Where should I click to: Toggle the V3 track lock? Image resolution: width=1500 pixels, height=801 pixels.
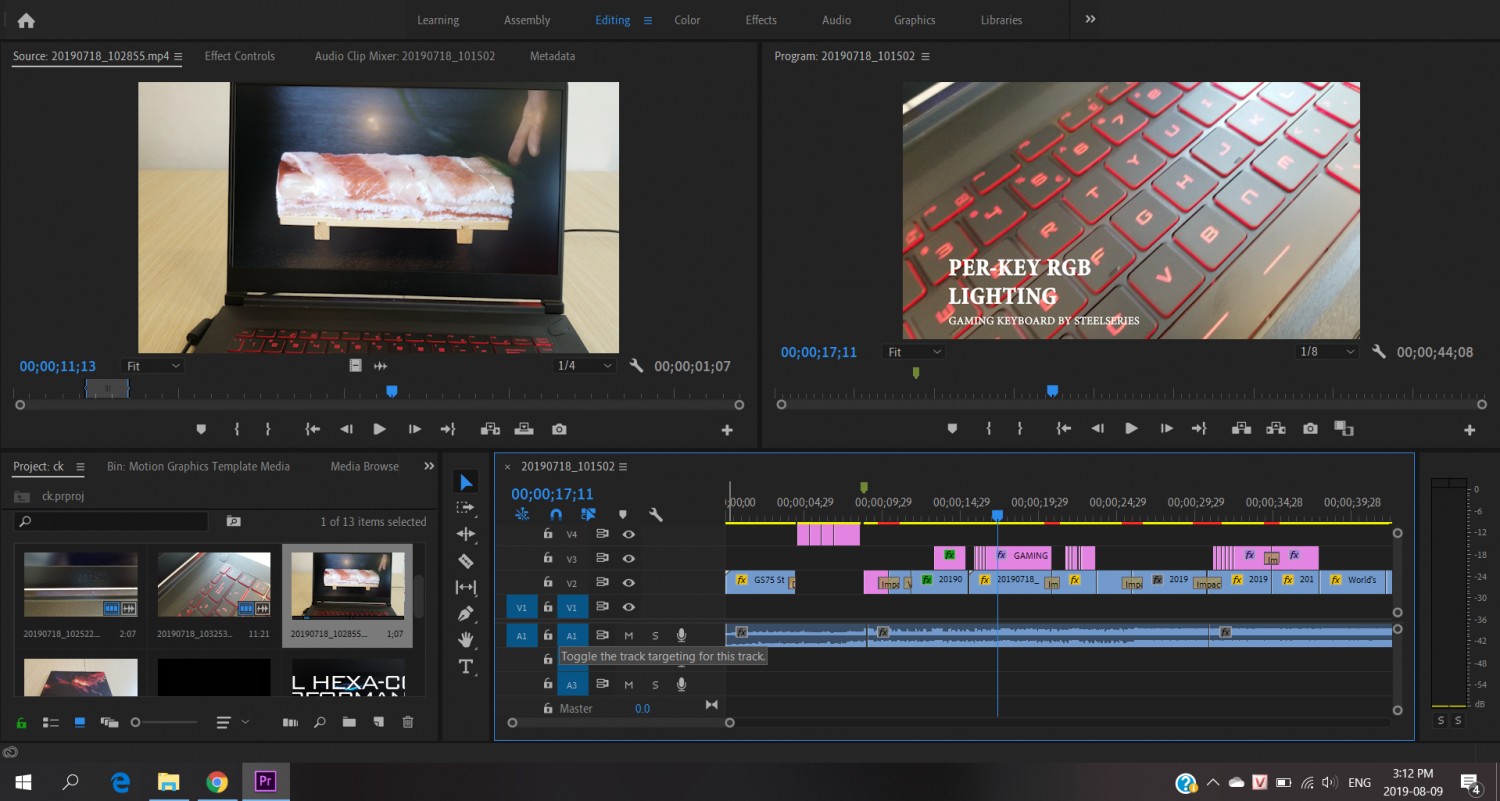(x=548, y=559)
